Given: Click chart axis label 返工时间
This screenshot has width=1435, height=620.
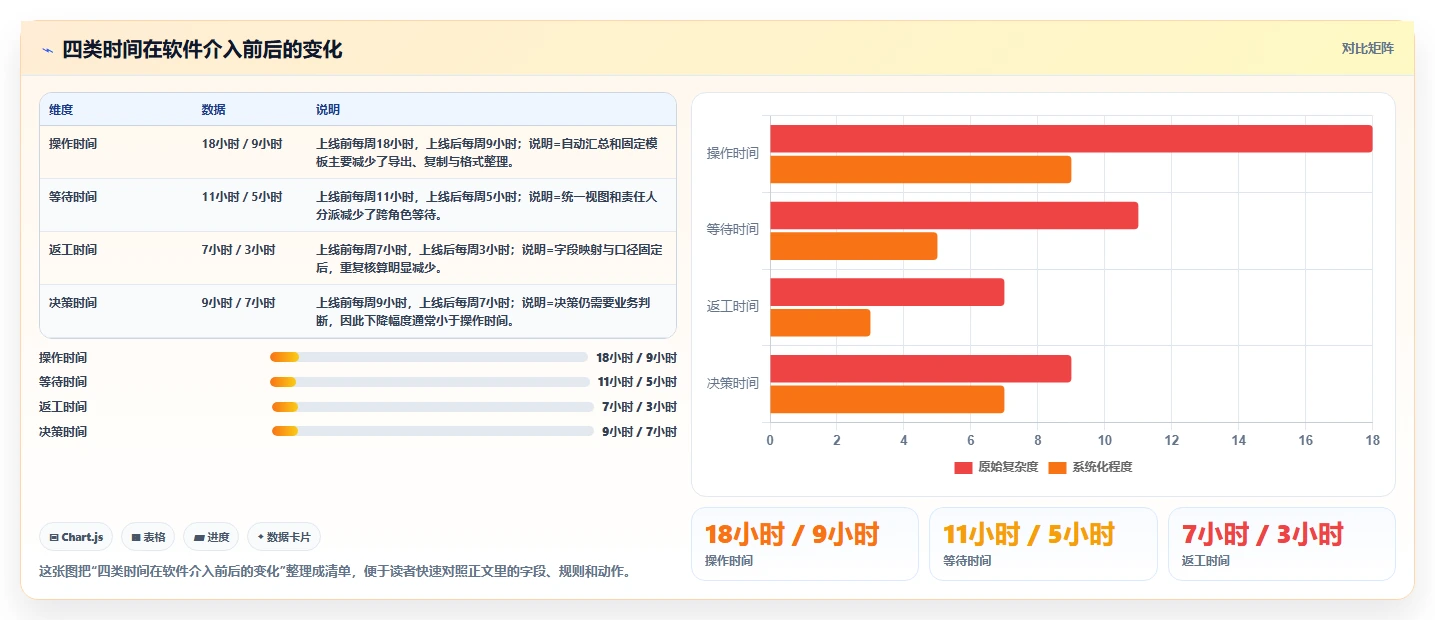Looking at the screenshot, I should 732,306.
